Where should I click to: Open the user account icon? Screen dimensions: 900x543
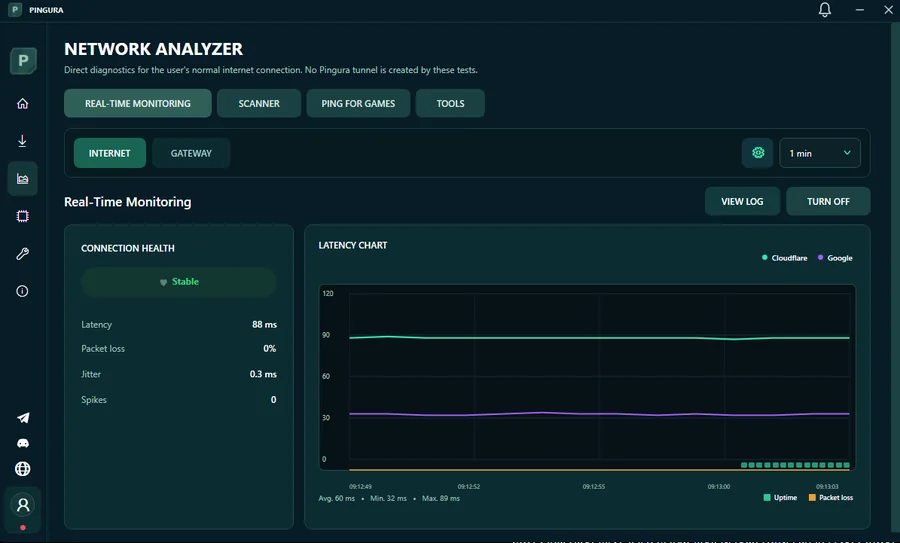click(23, 505)
